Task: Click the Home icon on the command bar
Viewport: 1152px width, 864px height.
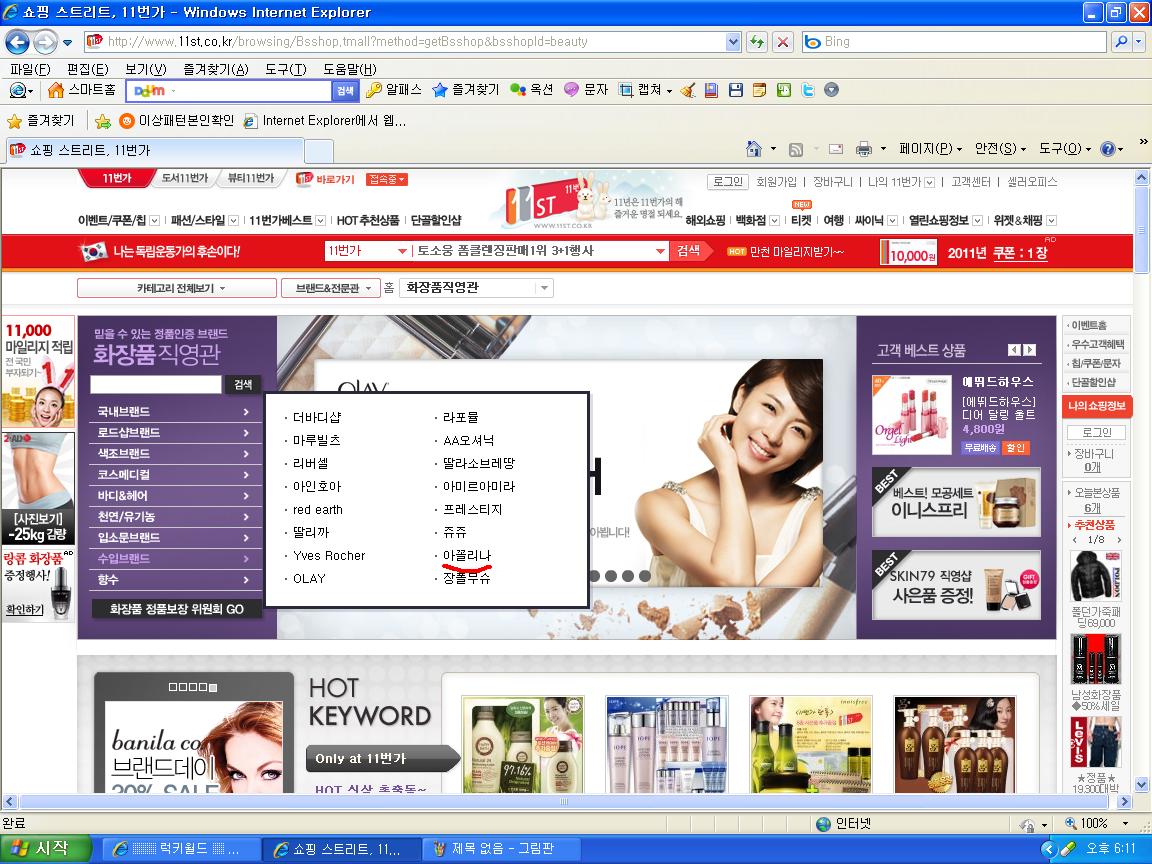Action: pyautogui.click(x=754, y=149)
